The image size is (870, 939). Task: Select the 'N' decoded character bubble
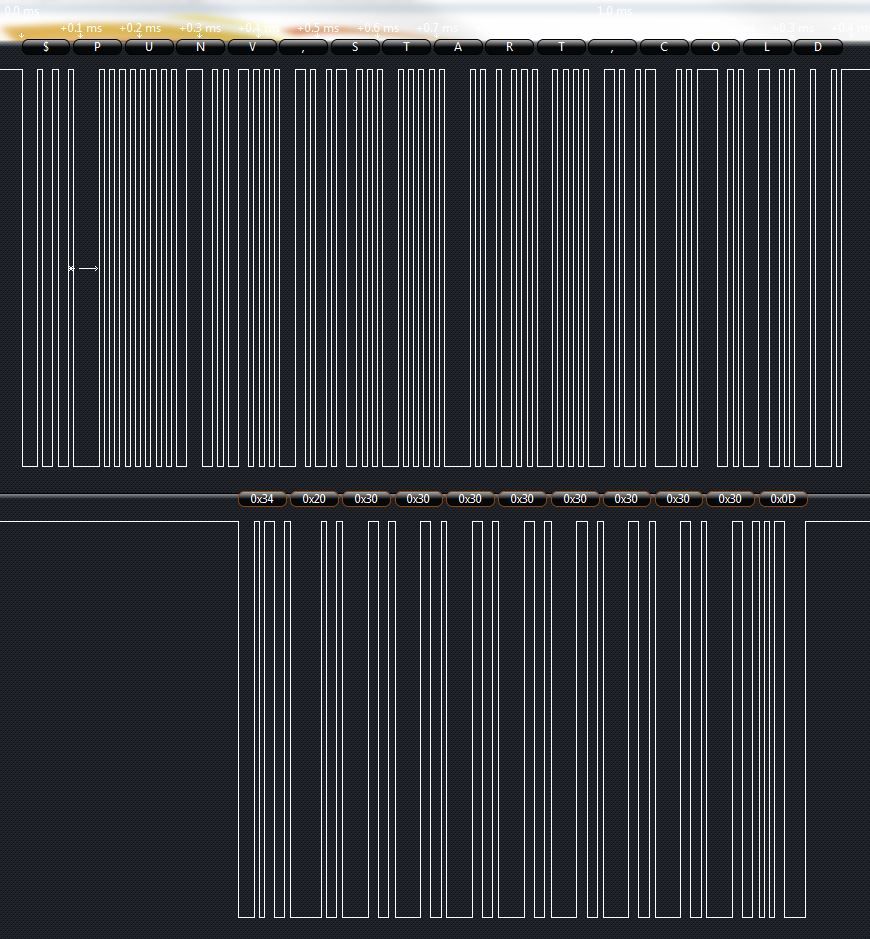[201, 47]
